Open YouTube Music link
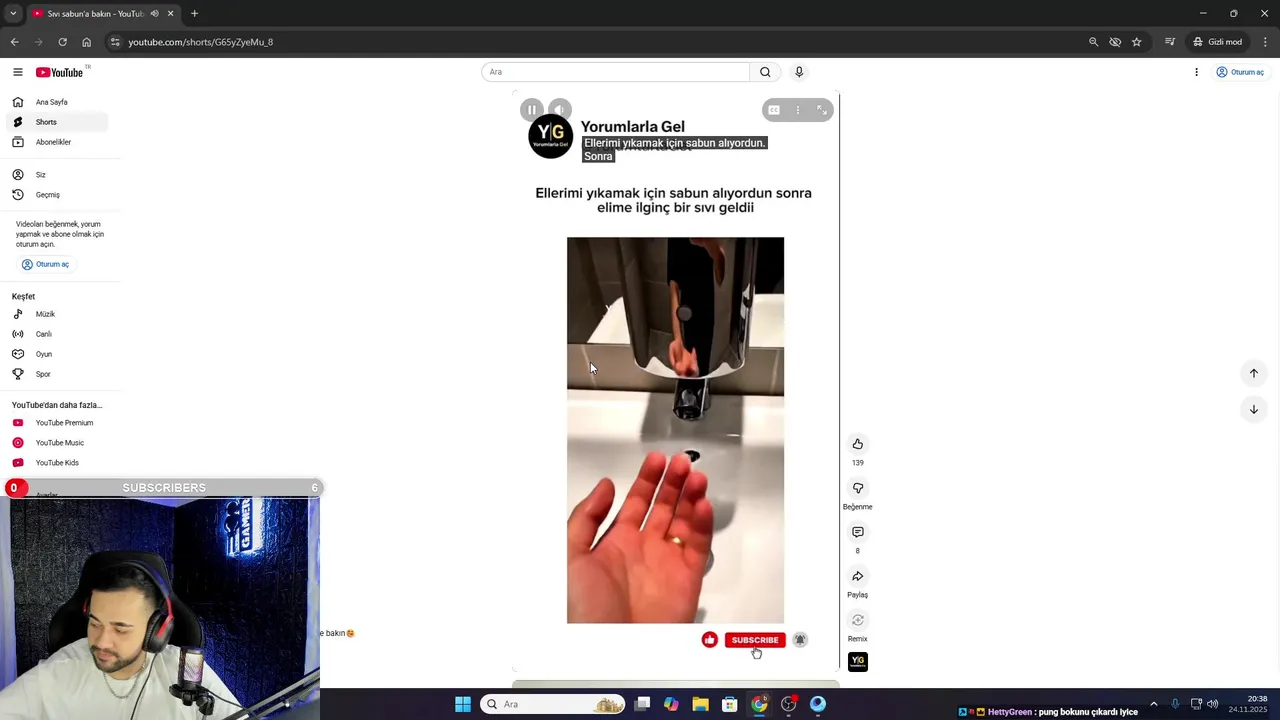1280x720 pixels. [55, 443]
